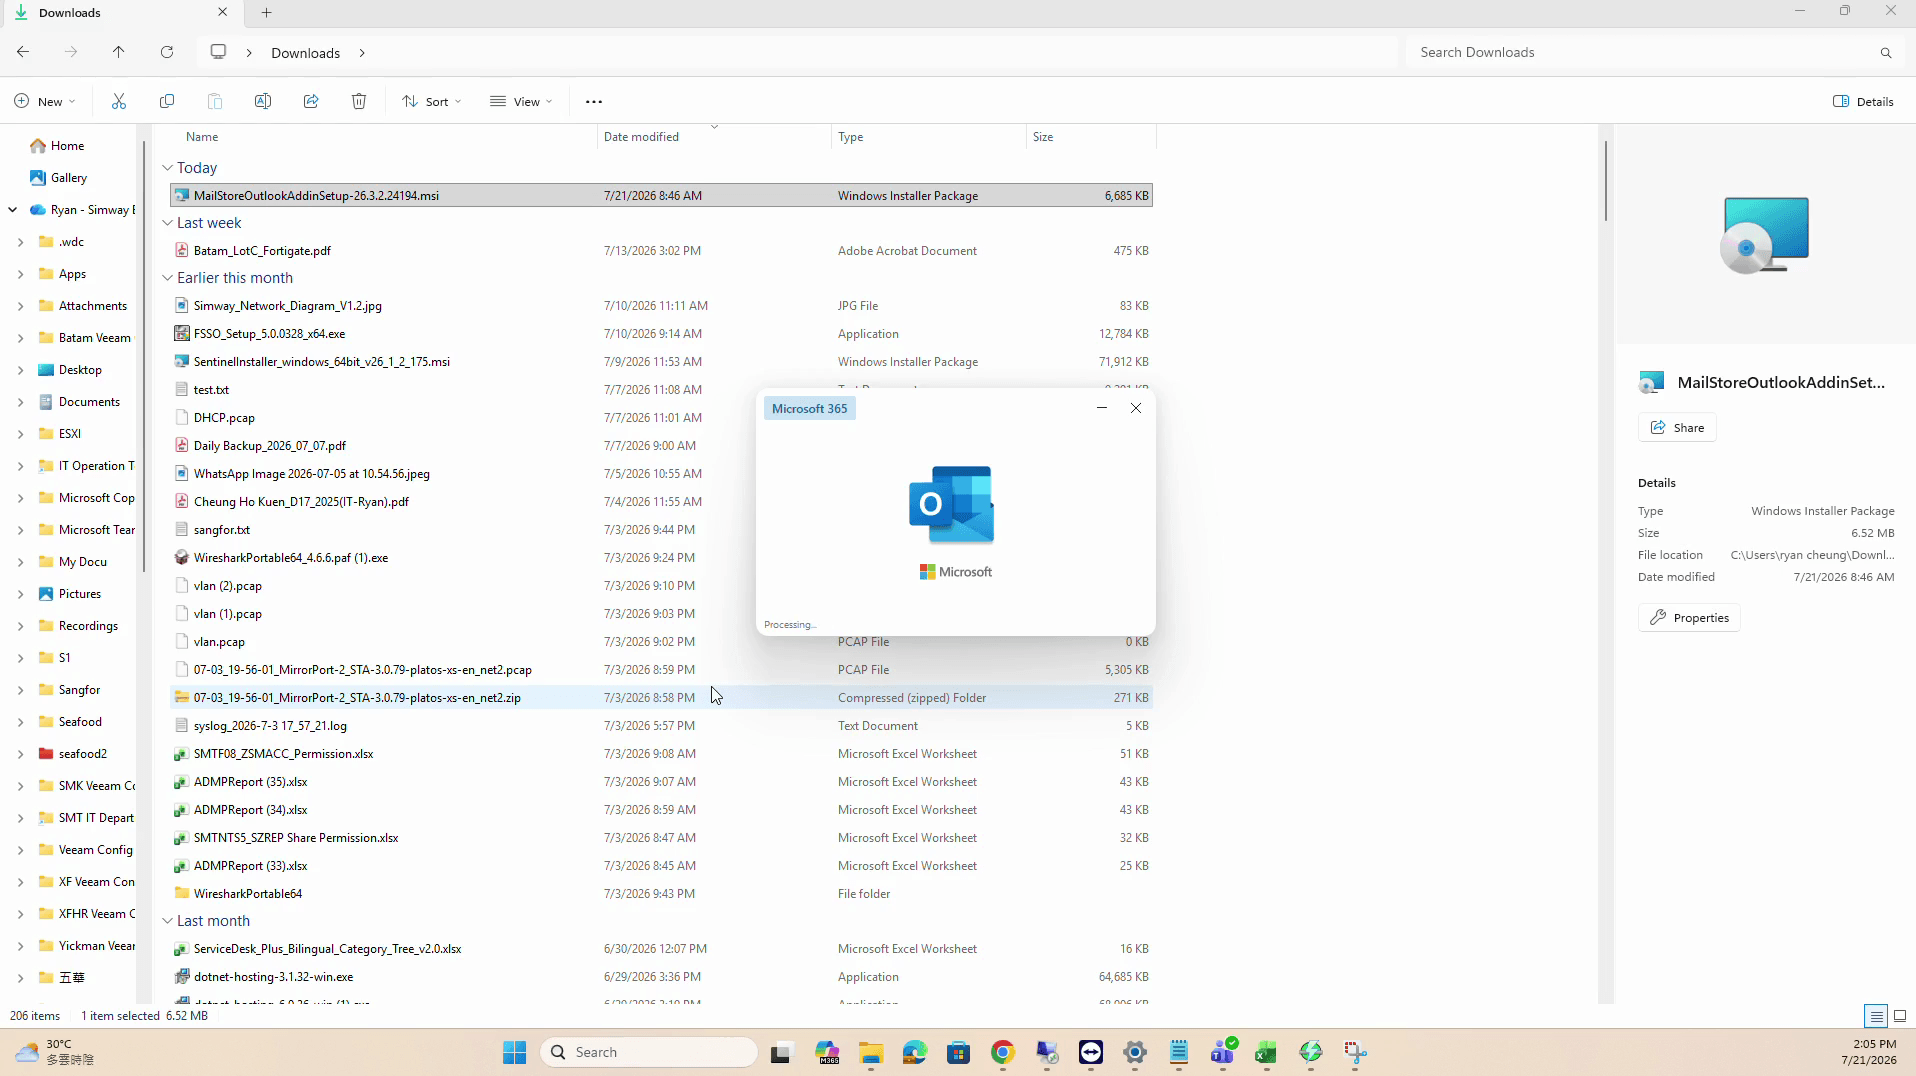1916x1076 pixels.
Task: Open the See more ellipsis menu
Action: coord(594,101)
